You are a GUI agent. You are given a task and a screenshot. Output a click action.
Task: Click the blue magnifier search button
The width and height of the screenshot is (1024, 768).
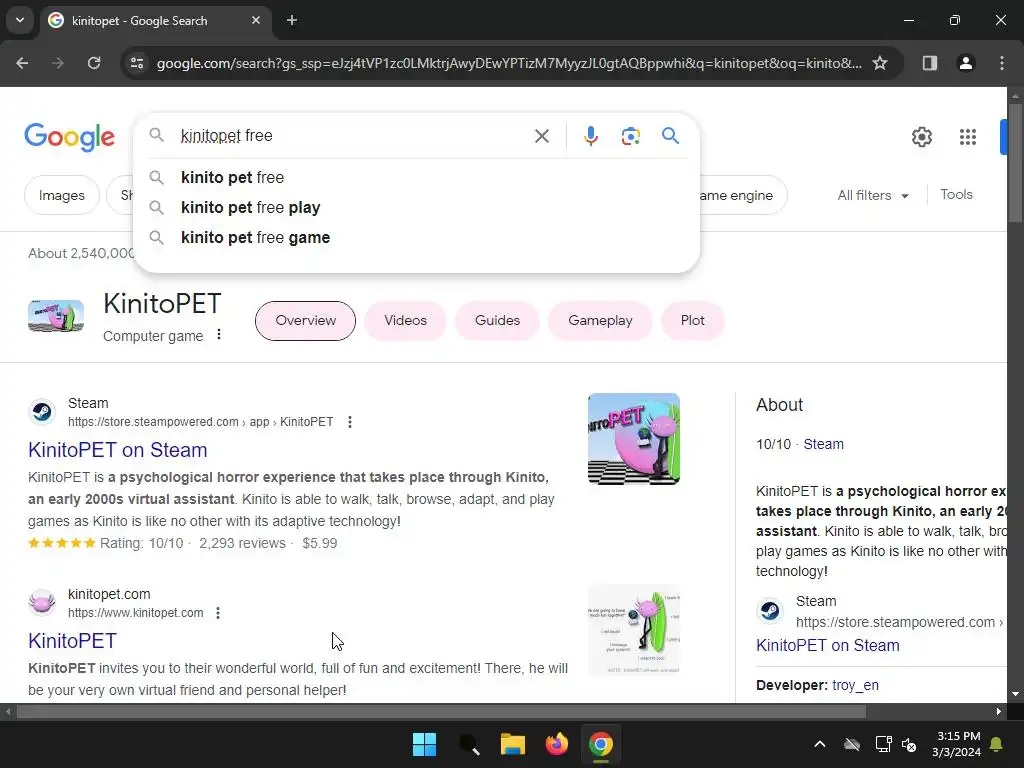[670, 136]
